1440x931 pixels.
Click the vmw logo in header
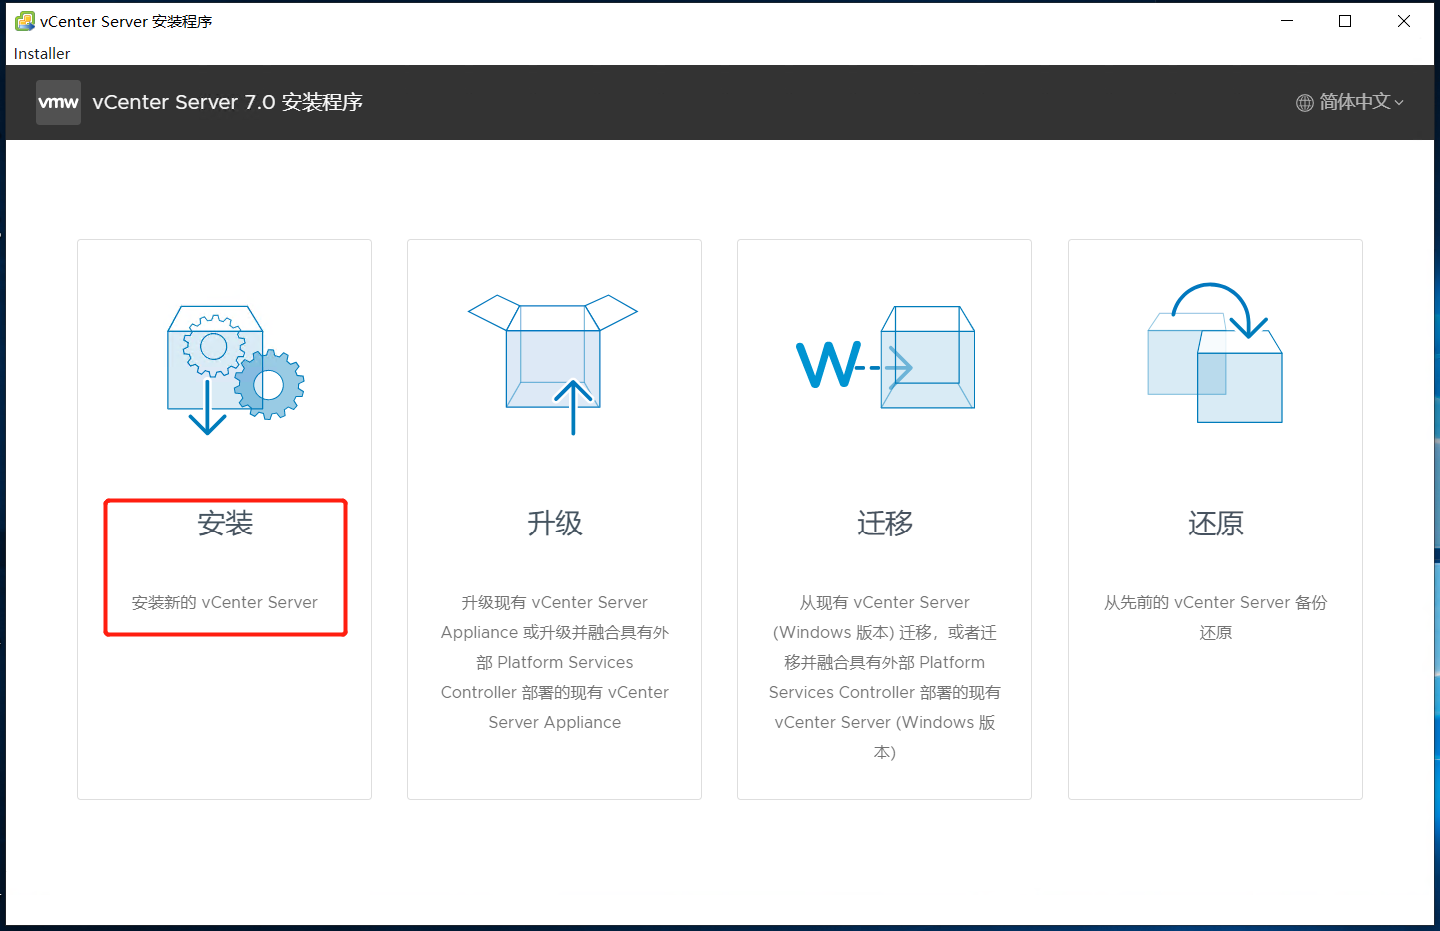[58, 102]
